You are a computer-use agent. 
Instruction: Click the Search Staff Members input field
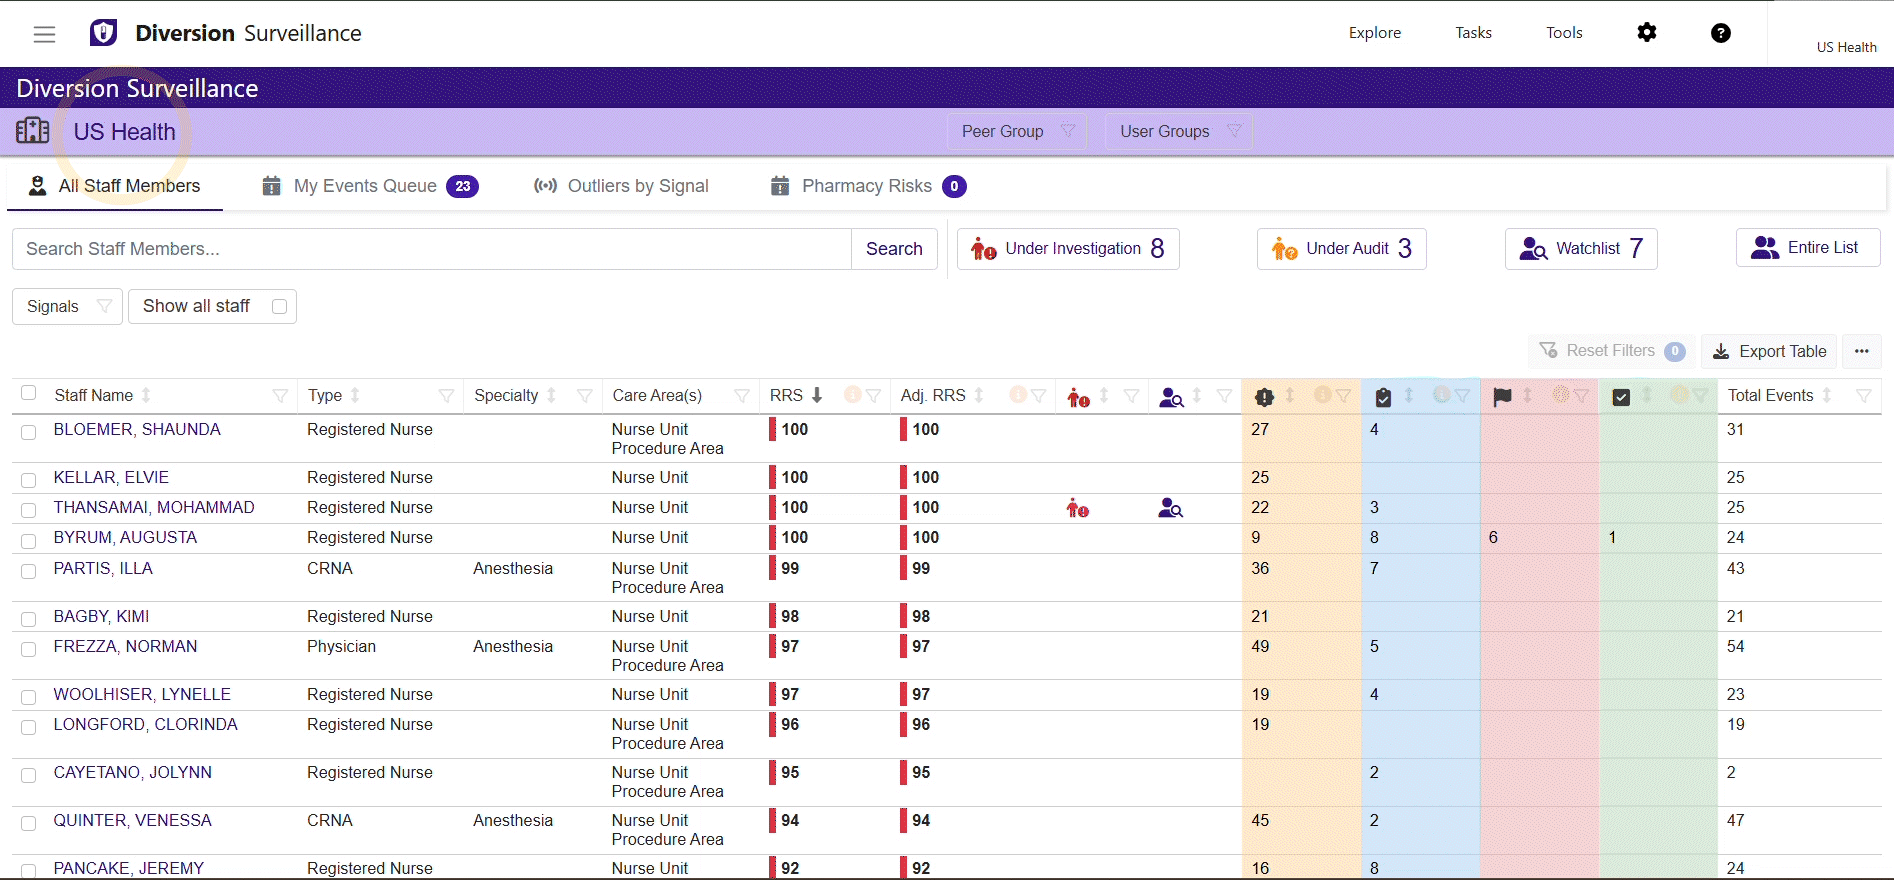click(x=431, y=249)
